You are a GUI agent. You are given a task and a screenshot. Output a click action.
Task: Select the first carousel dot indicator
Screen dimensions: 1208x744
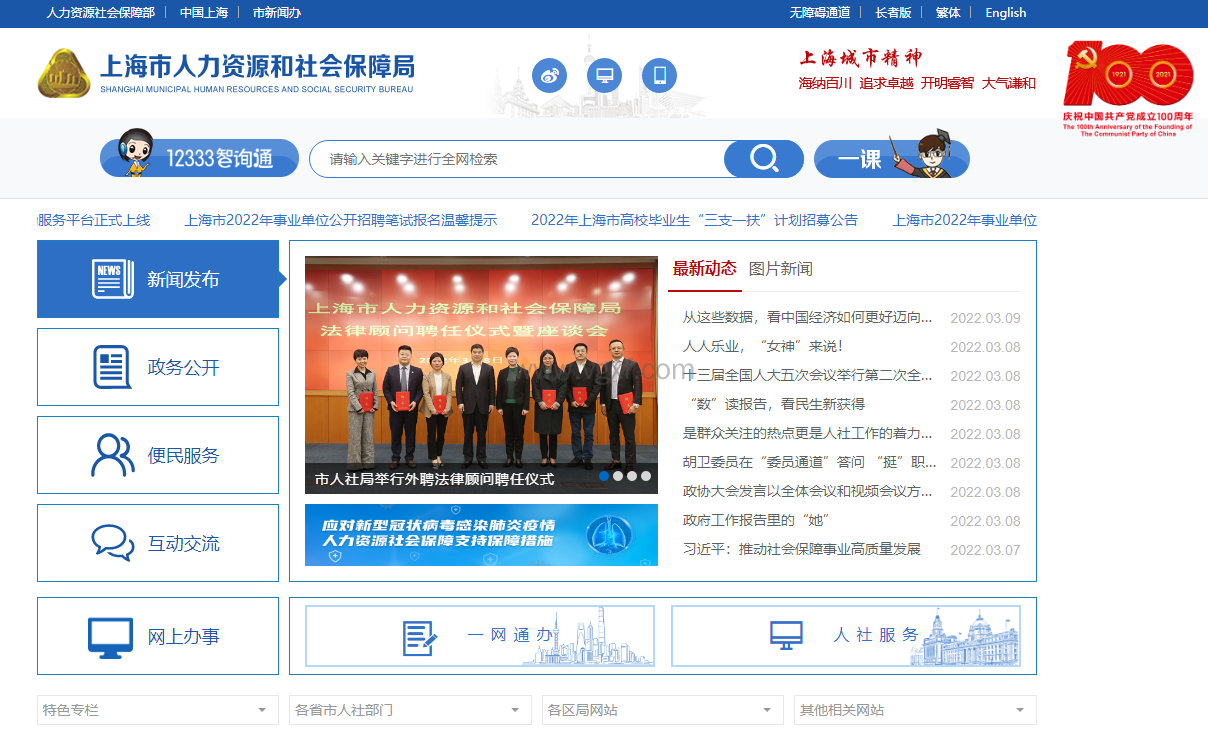click(604, 476)
